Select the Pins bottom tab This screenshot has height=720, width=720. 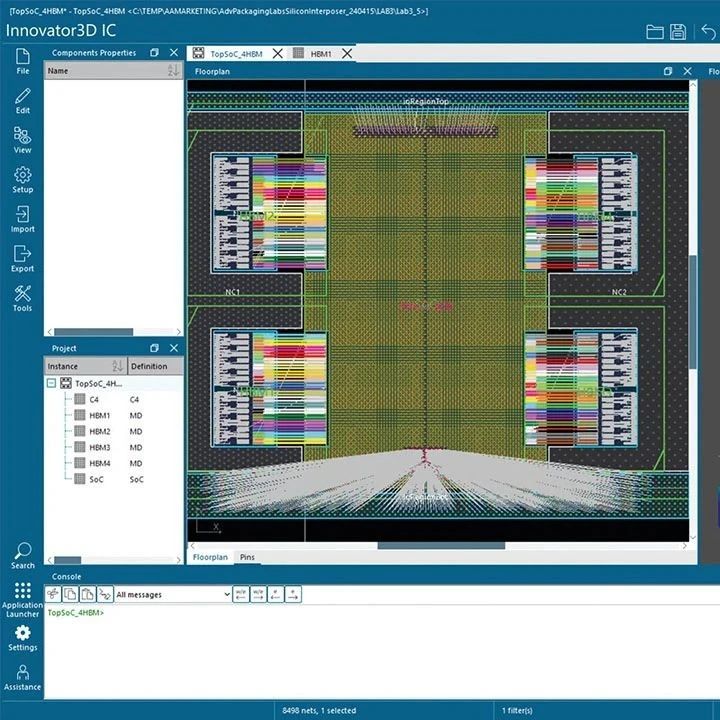tap(247, 557)
